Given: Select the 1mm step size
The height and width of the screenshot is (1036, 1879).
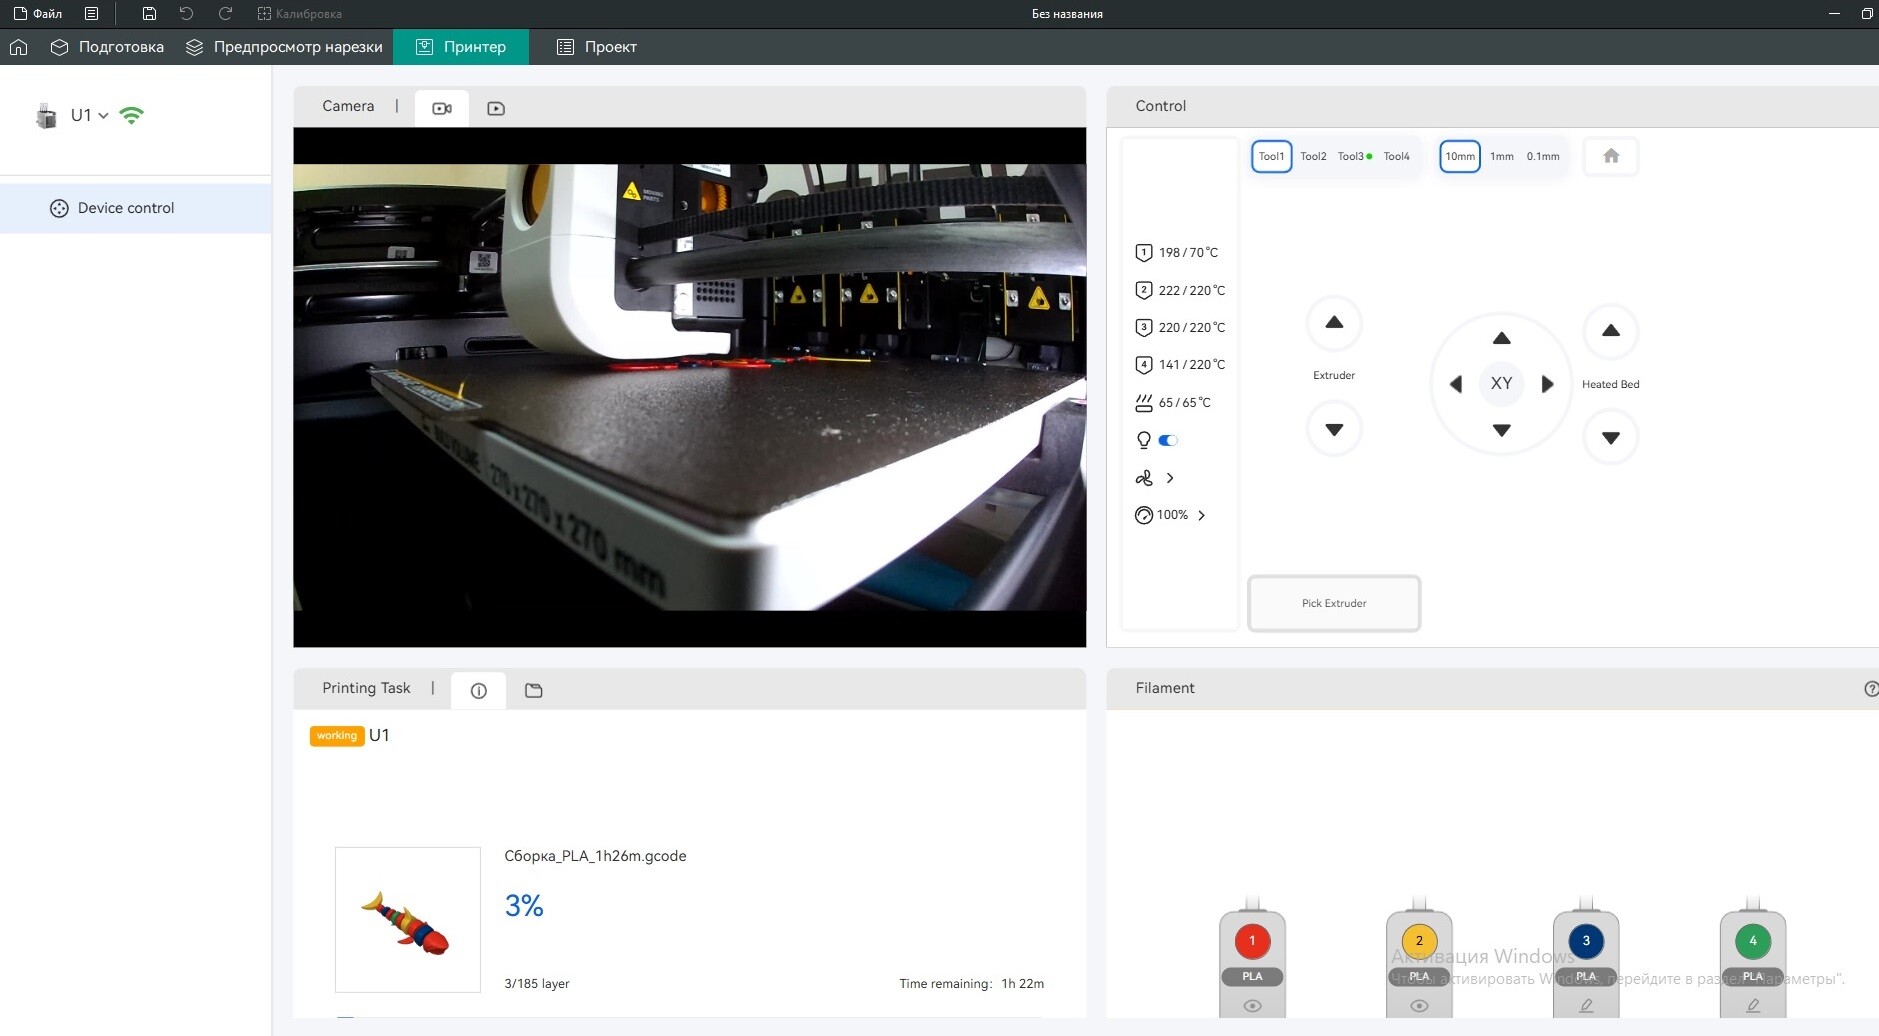Looking at the screenshot, I should (1501, 156).
